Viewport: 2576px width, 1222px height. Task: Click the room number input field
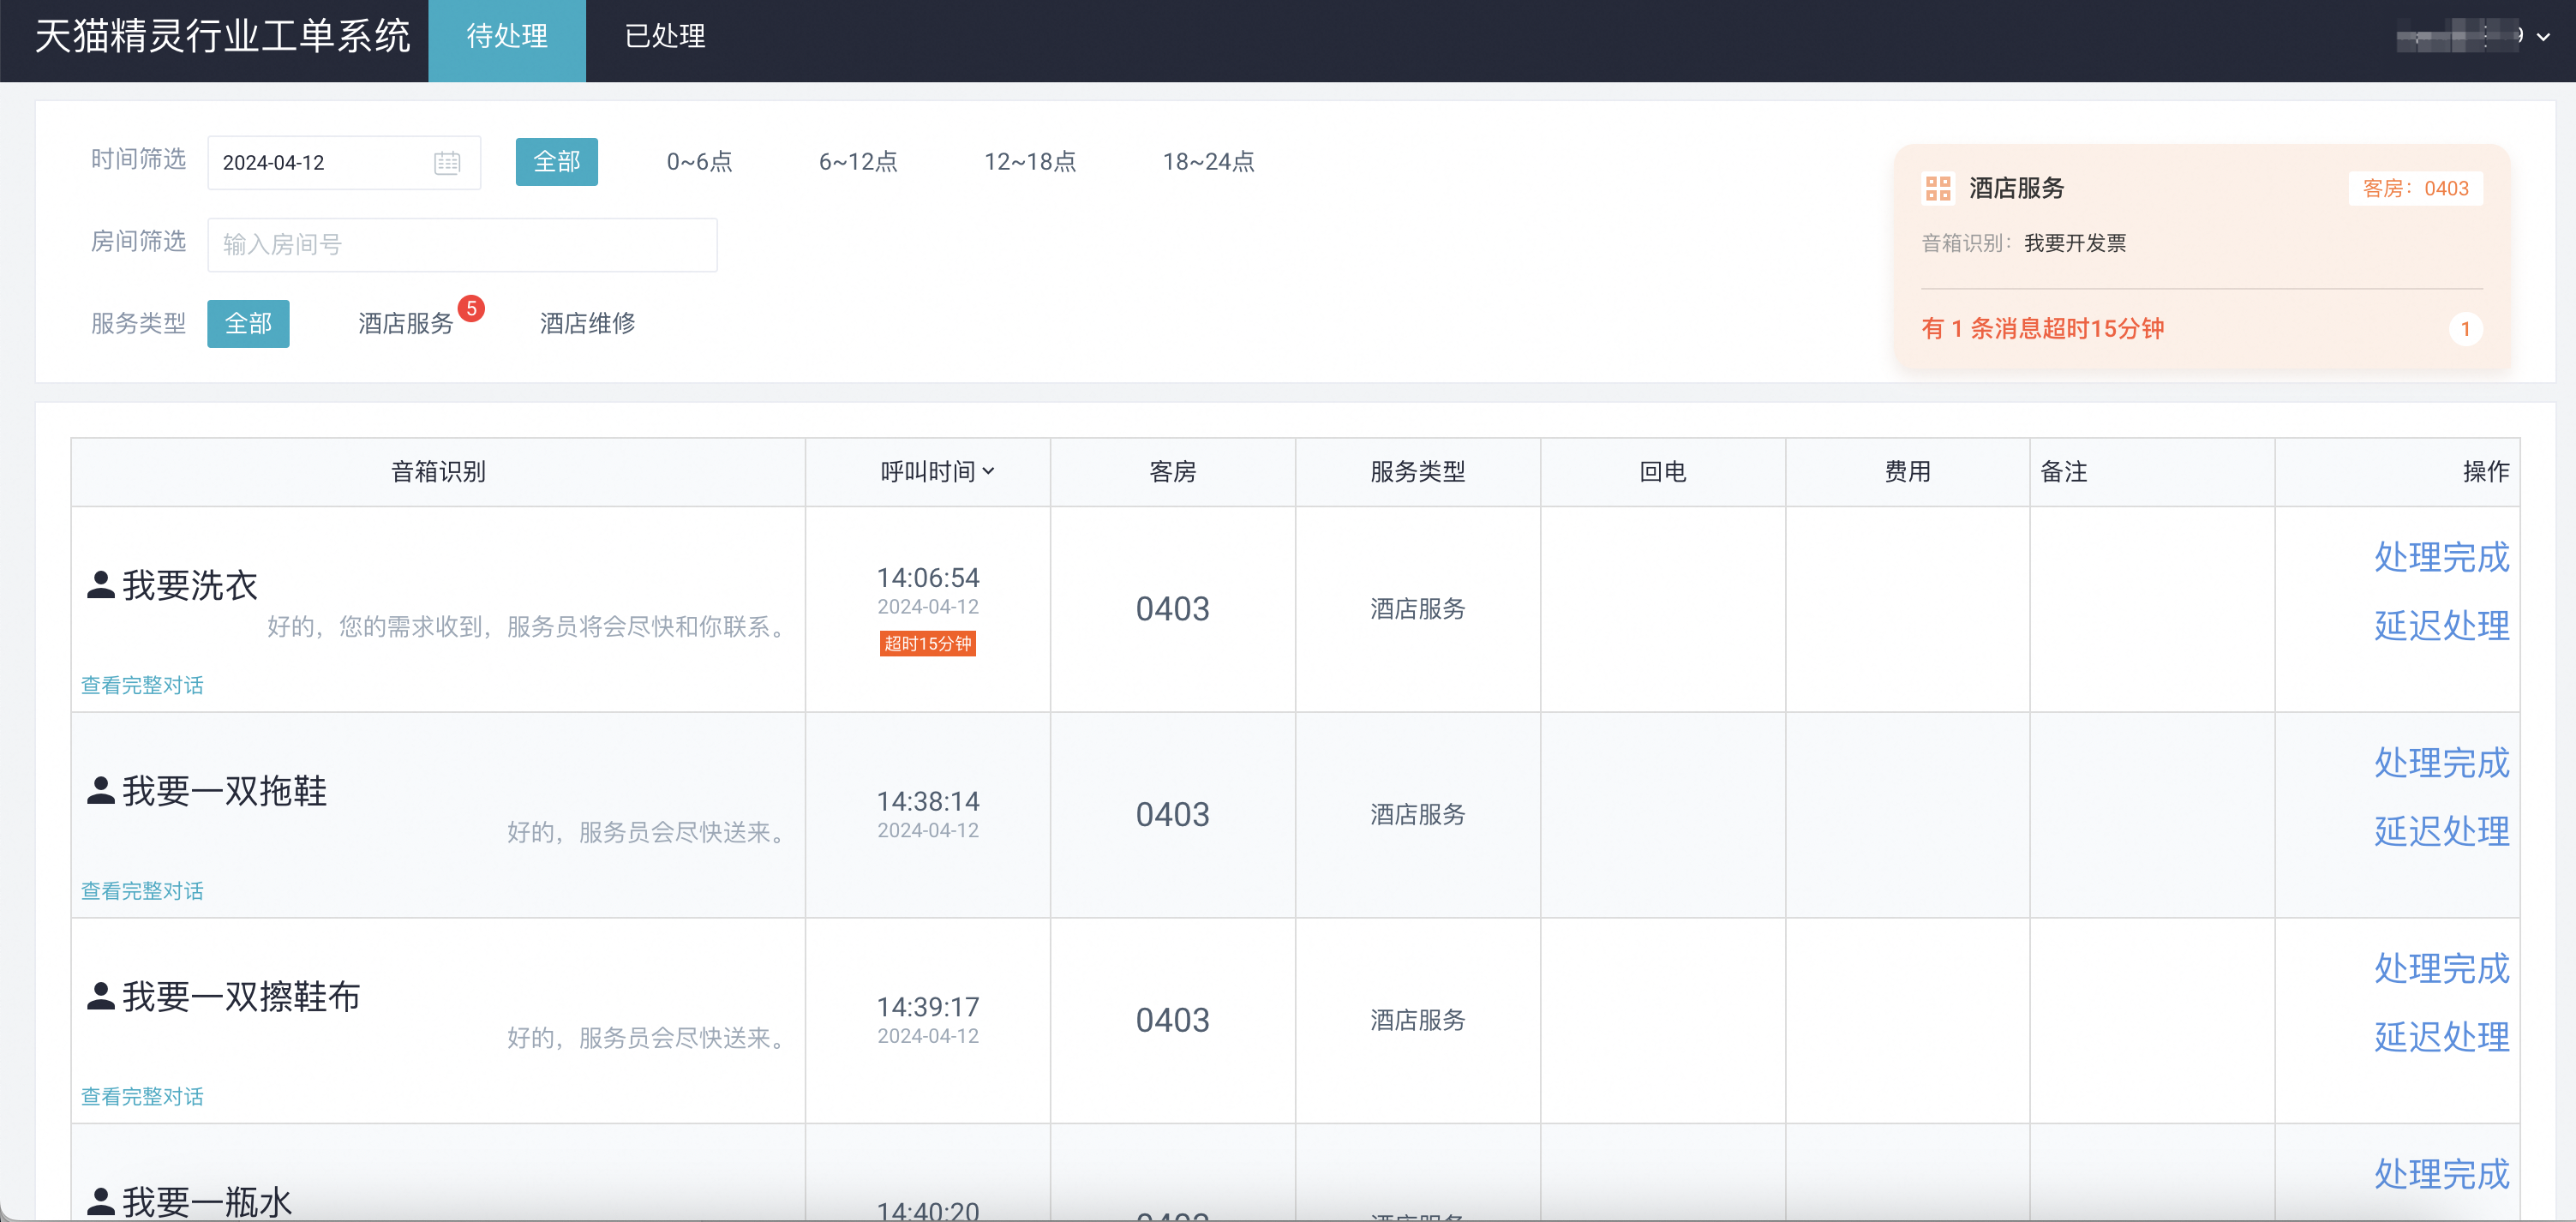pyautogui.click(x=462, y=245)
